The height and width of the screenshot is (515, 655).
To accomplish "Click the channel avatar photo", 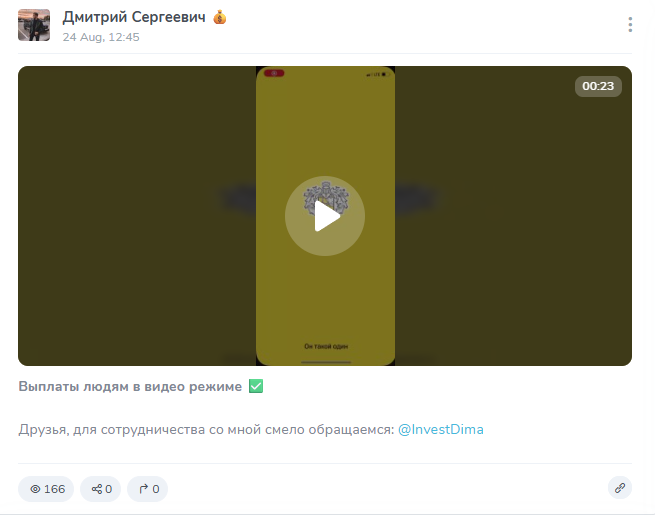I will tap(34, 25).
